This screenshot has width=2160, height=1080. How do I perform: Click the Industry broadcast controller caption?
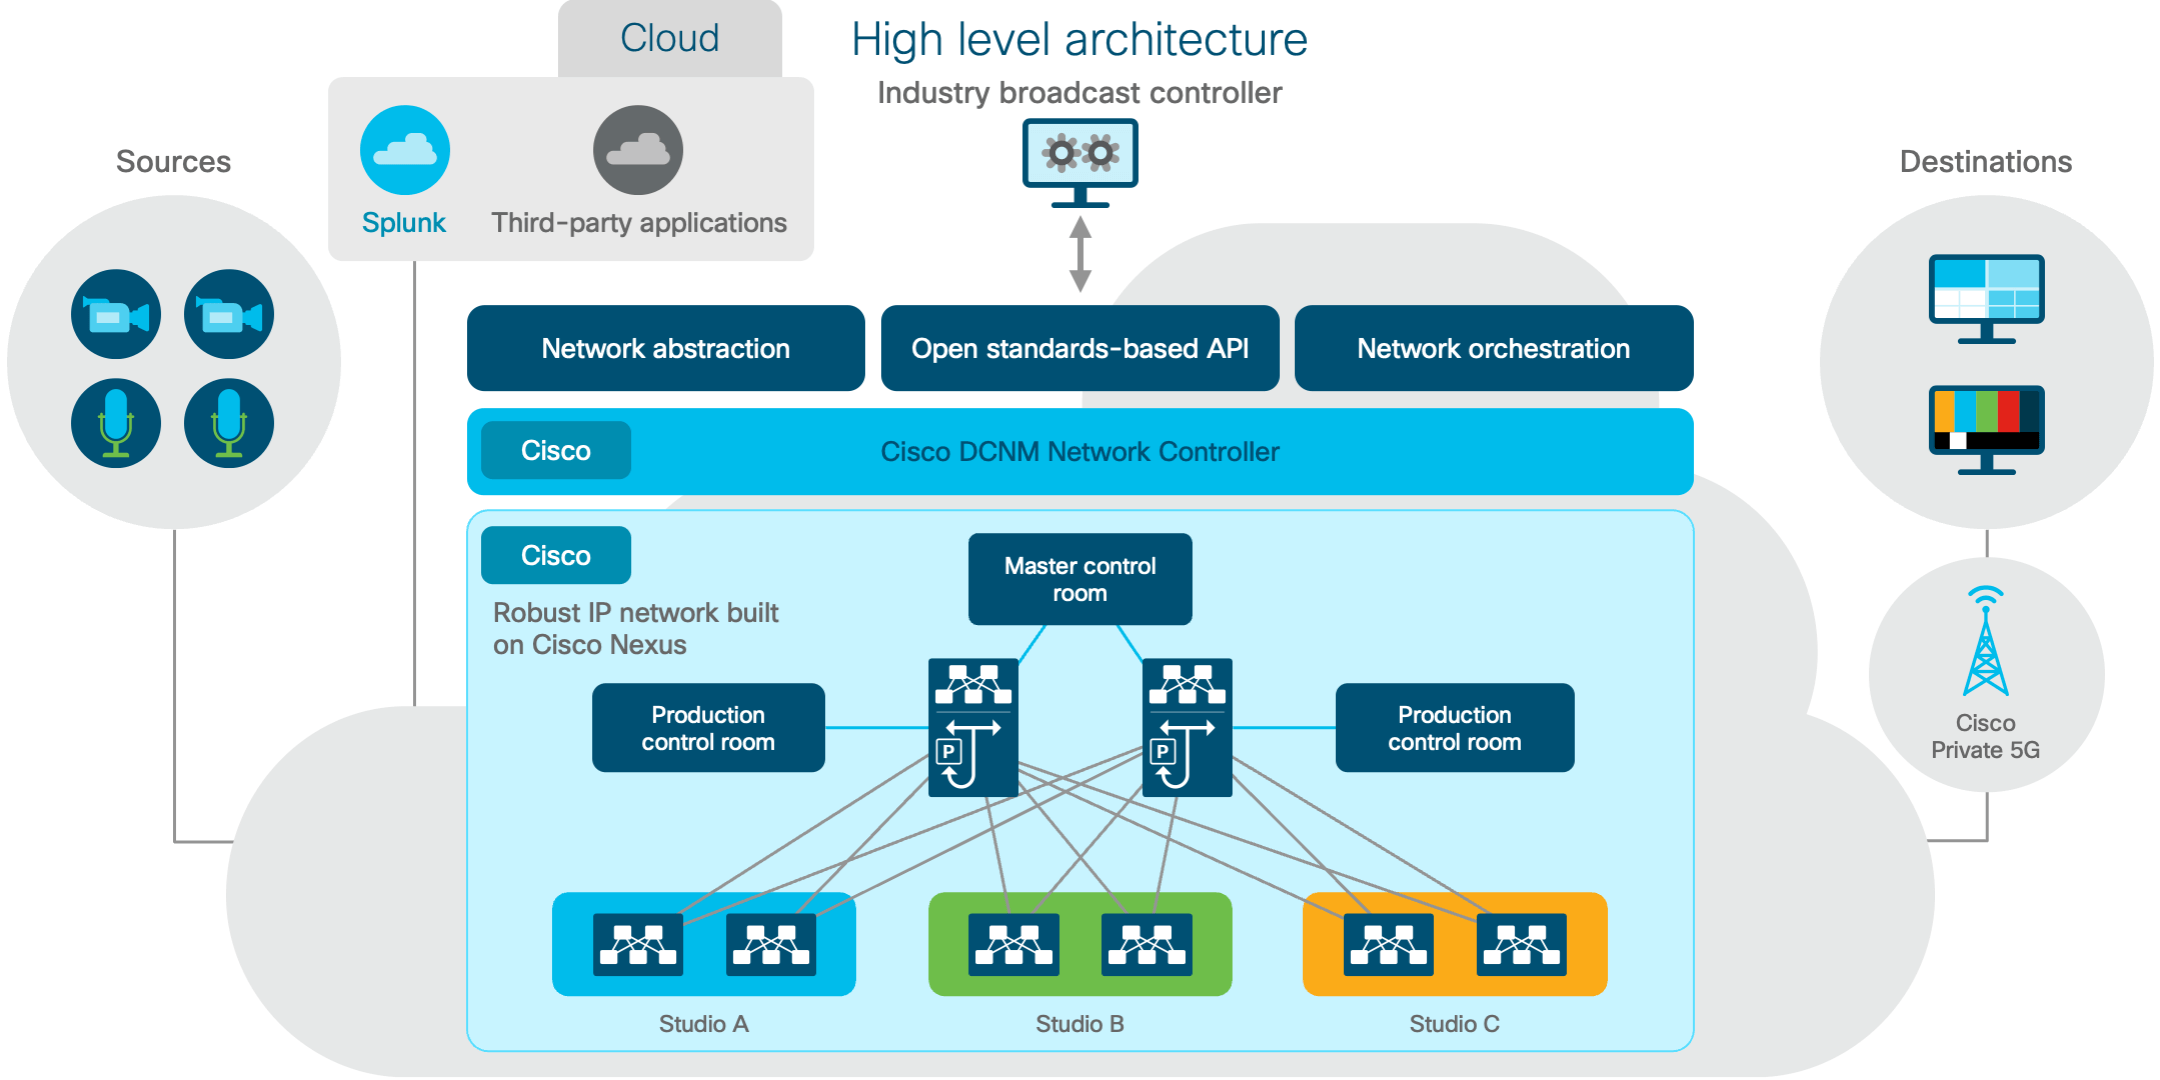[1080, 93]
